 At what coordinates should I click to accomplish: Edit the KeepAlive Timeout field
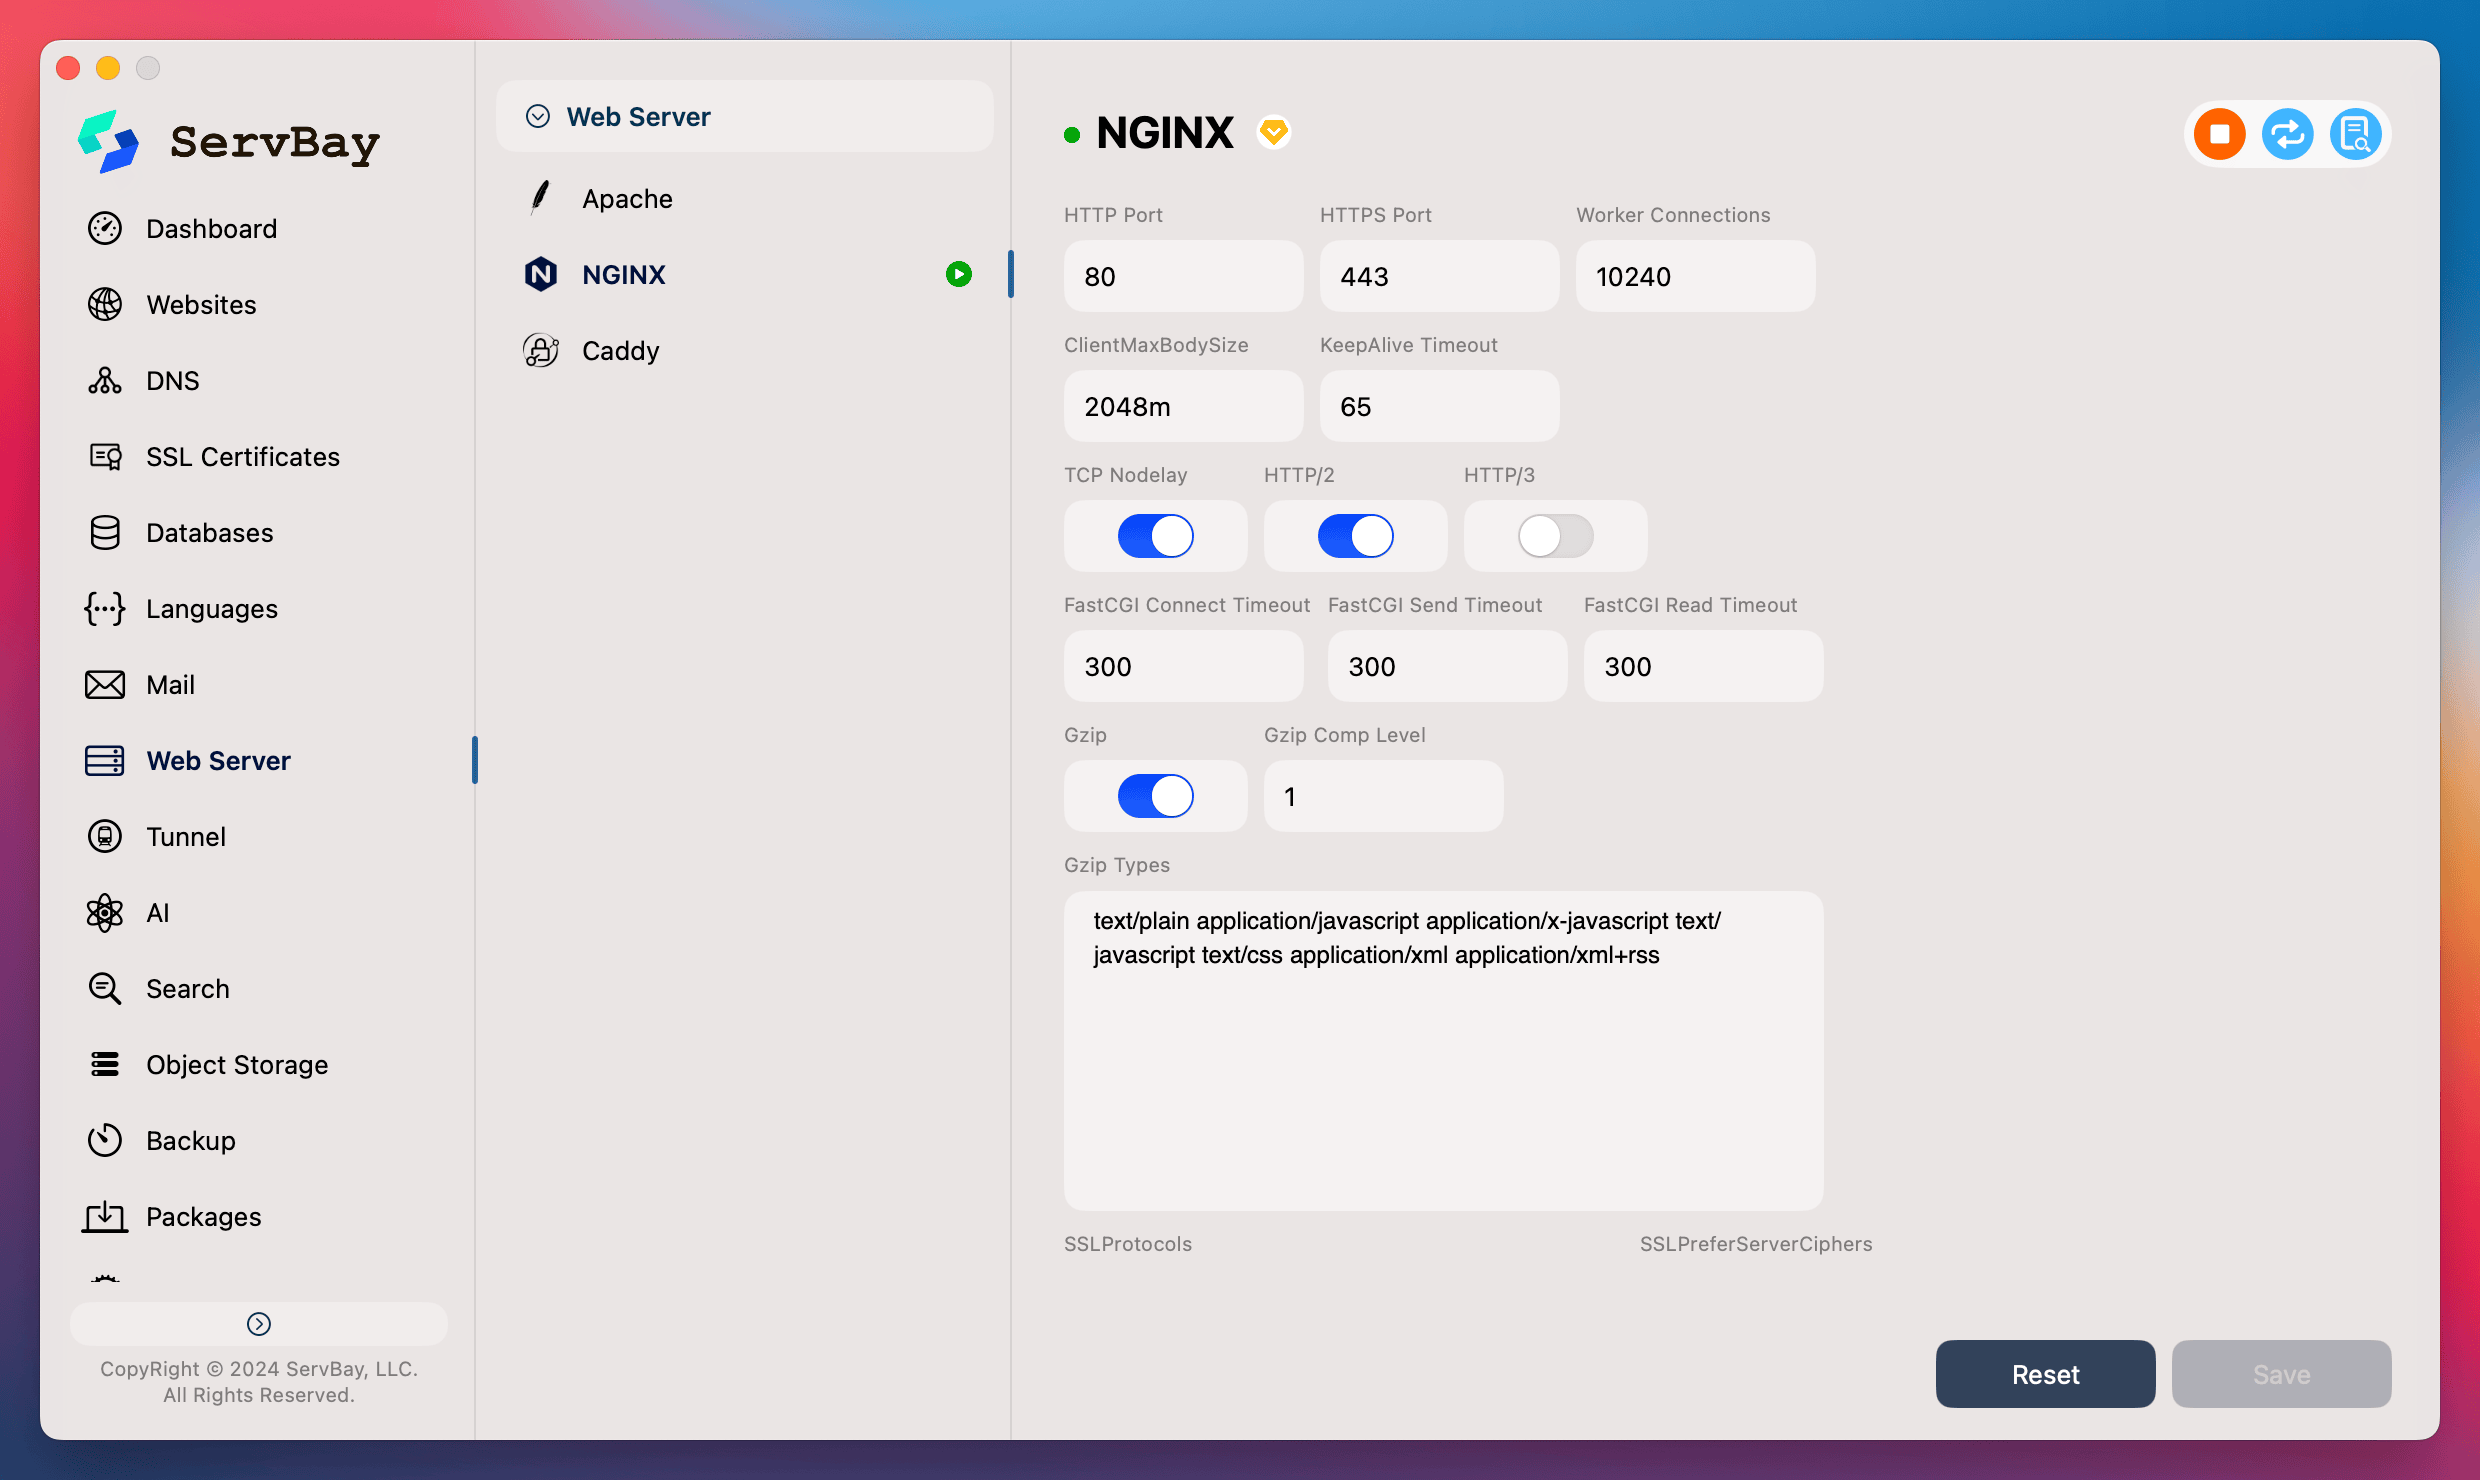[x=1440, y=406]
